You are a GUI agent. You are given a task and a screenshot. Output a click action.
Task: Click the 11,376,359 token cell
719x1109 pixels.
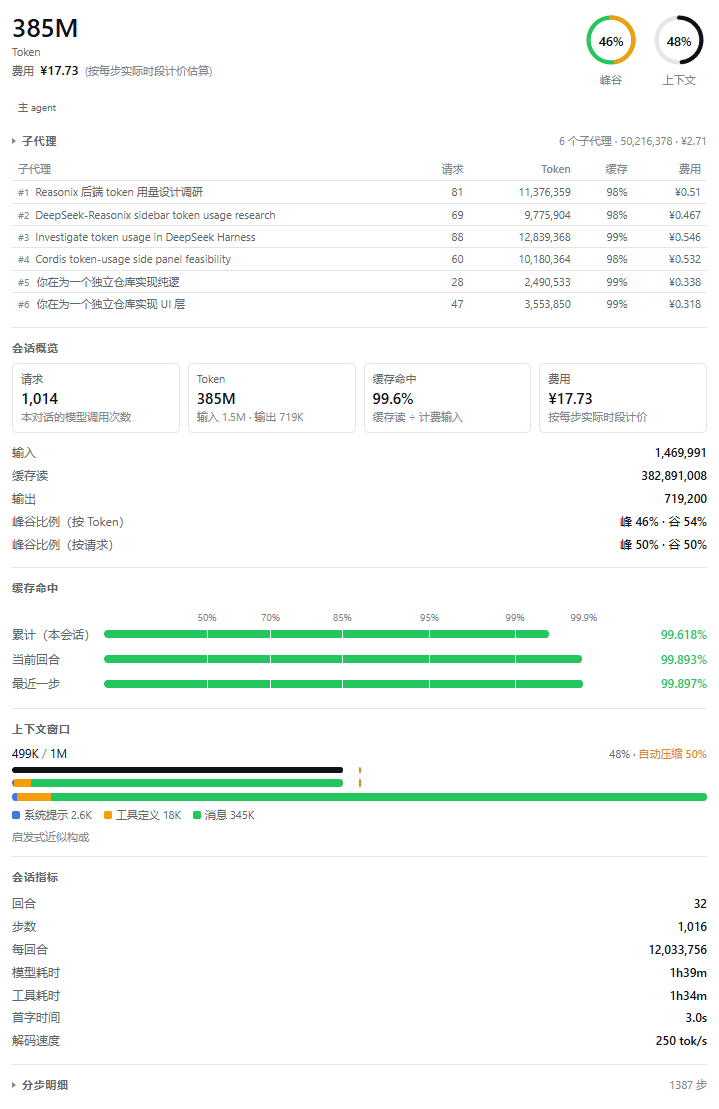(x=544, y=192)
